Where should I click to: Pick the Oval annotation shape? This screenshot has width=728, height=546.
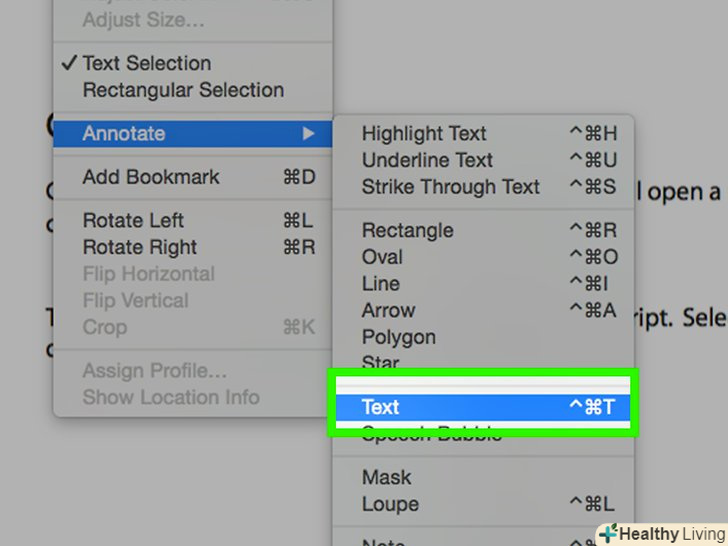382,257
